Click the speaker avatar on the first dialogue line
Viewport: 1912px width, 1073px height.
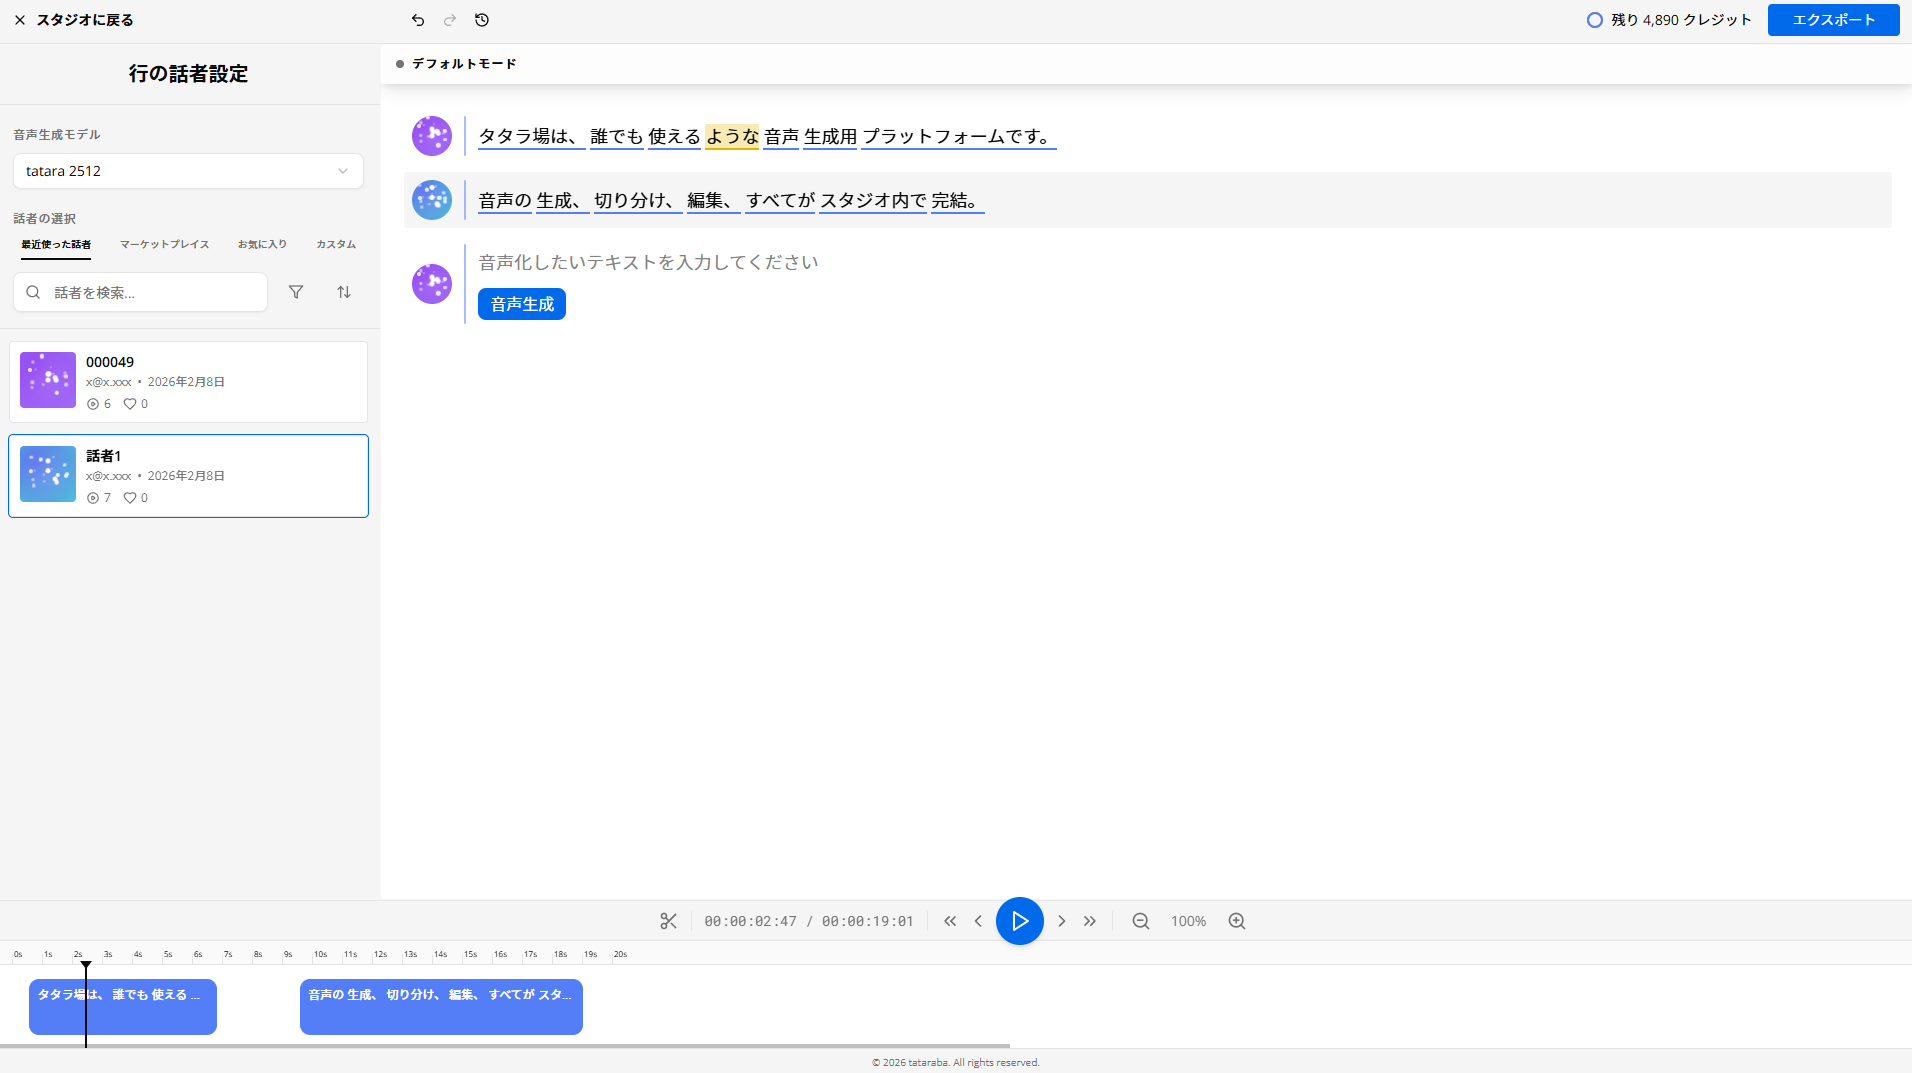point(431,135)
